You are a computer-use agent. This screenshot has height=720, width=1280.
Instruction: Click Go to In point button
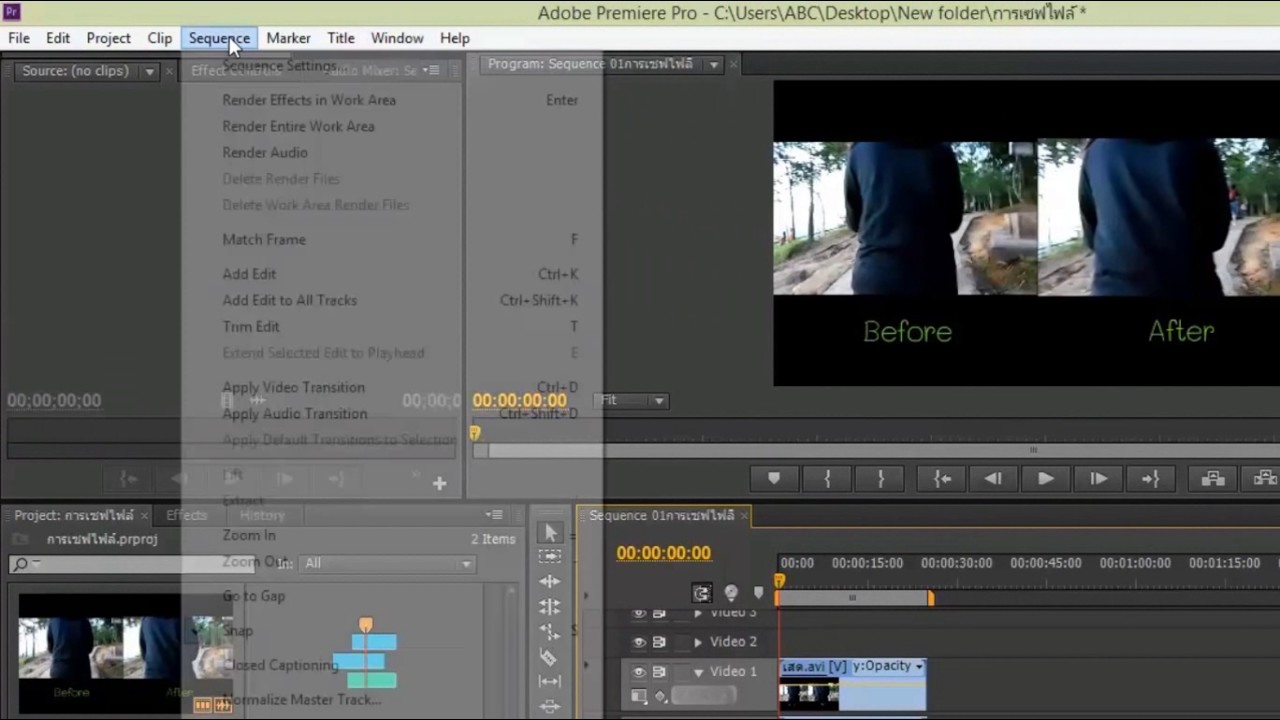click(x=942, y=479)
